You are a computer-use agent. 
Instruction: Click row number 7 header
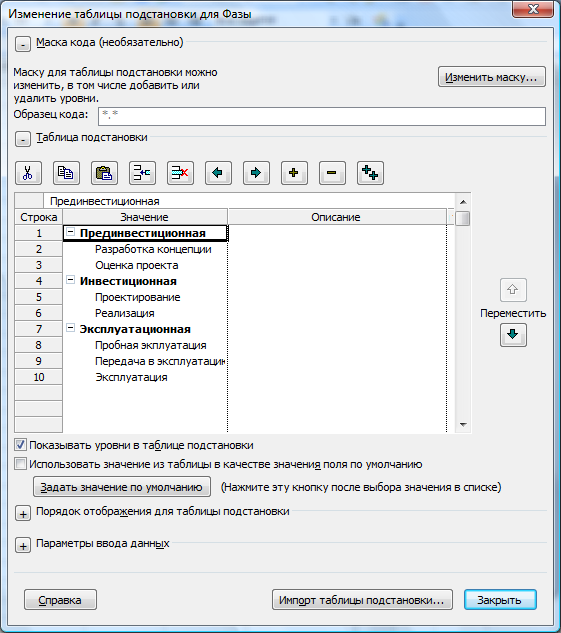coord(38,329)
